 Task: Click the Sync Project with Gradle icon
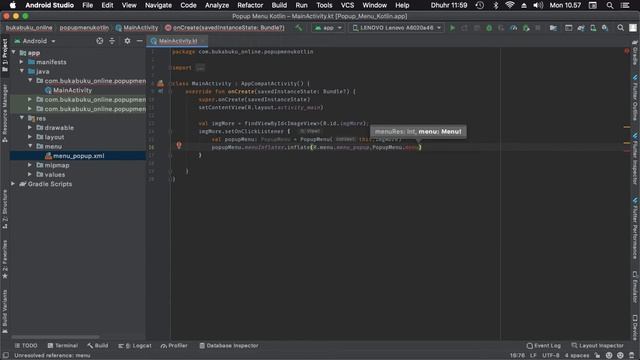click(x=580, y=28)
